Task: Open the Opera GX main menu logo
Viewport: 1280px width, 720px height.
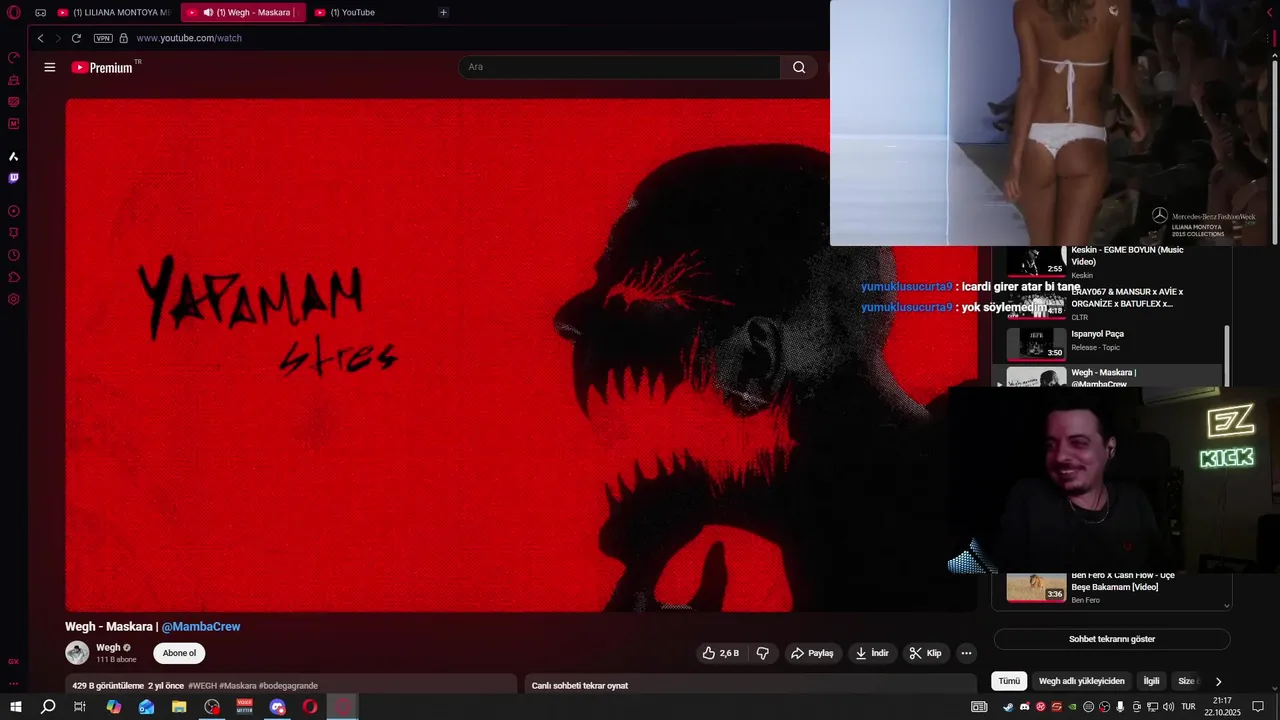Action: [14, 12]
